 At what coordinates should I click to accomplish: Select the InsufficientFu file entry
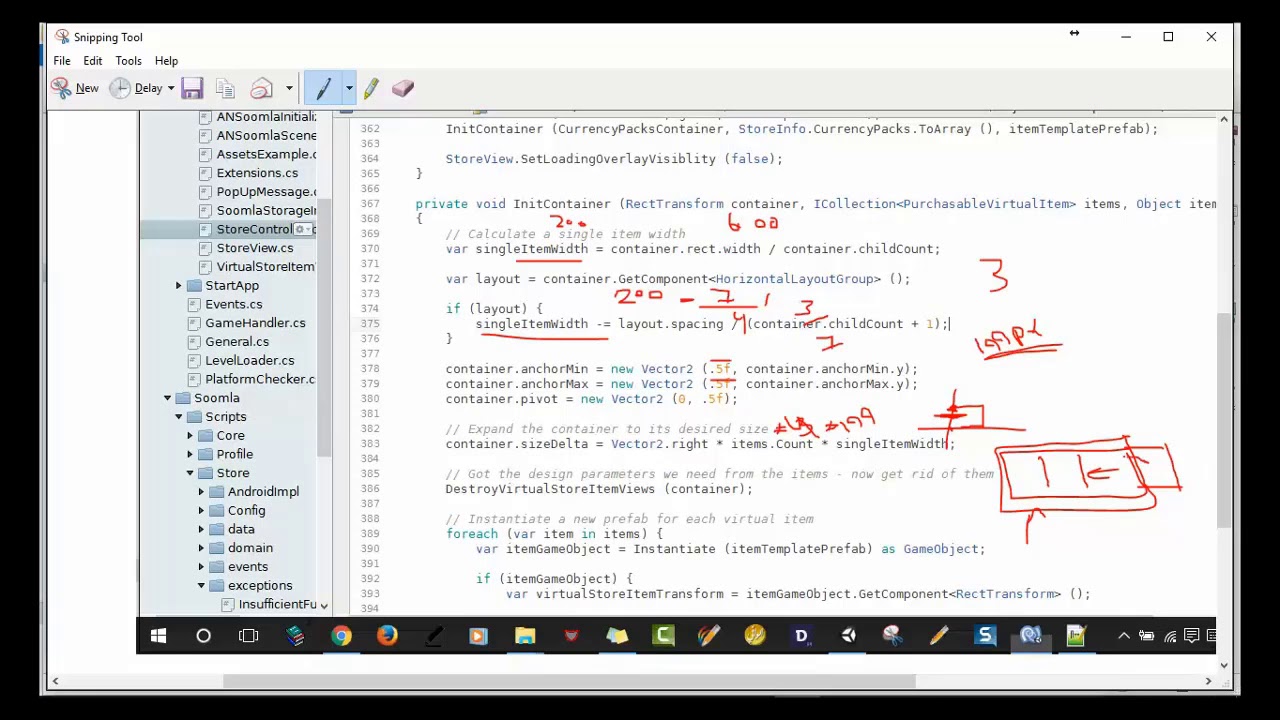(277, 604)
